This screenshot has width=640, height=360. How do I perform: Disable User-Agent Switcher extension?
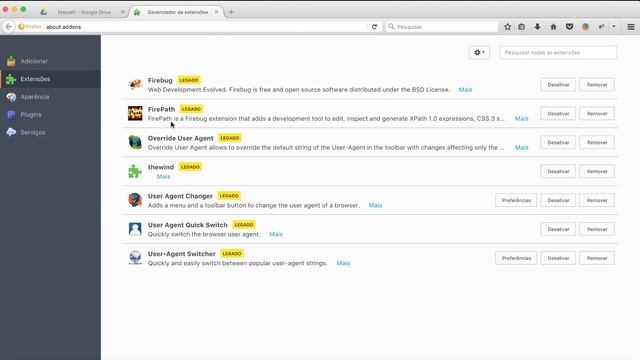click(558, 258)
